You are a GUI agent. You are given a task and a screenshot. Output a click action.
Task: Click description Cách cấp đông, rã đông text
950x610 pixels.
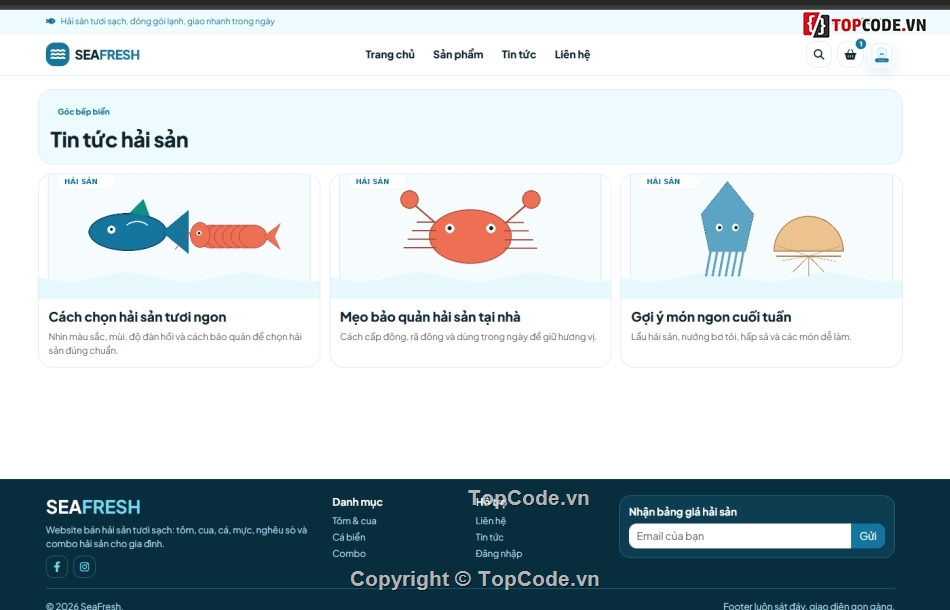468,337
